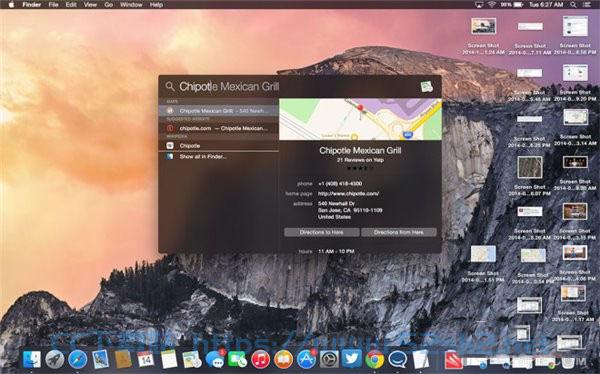The image size is (600, 374).
Task: Open the Help menu
Action: pyautogui.click(x=156, y=5)
